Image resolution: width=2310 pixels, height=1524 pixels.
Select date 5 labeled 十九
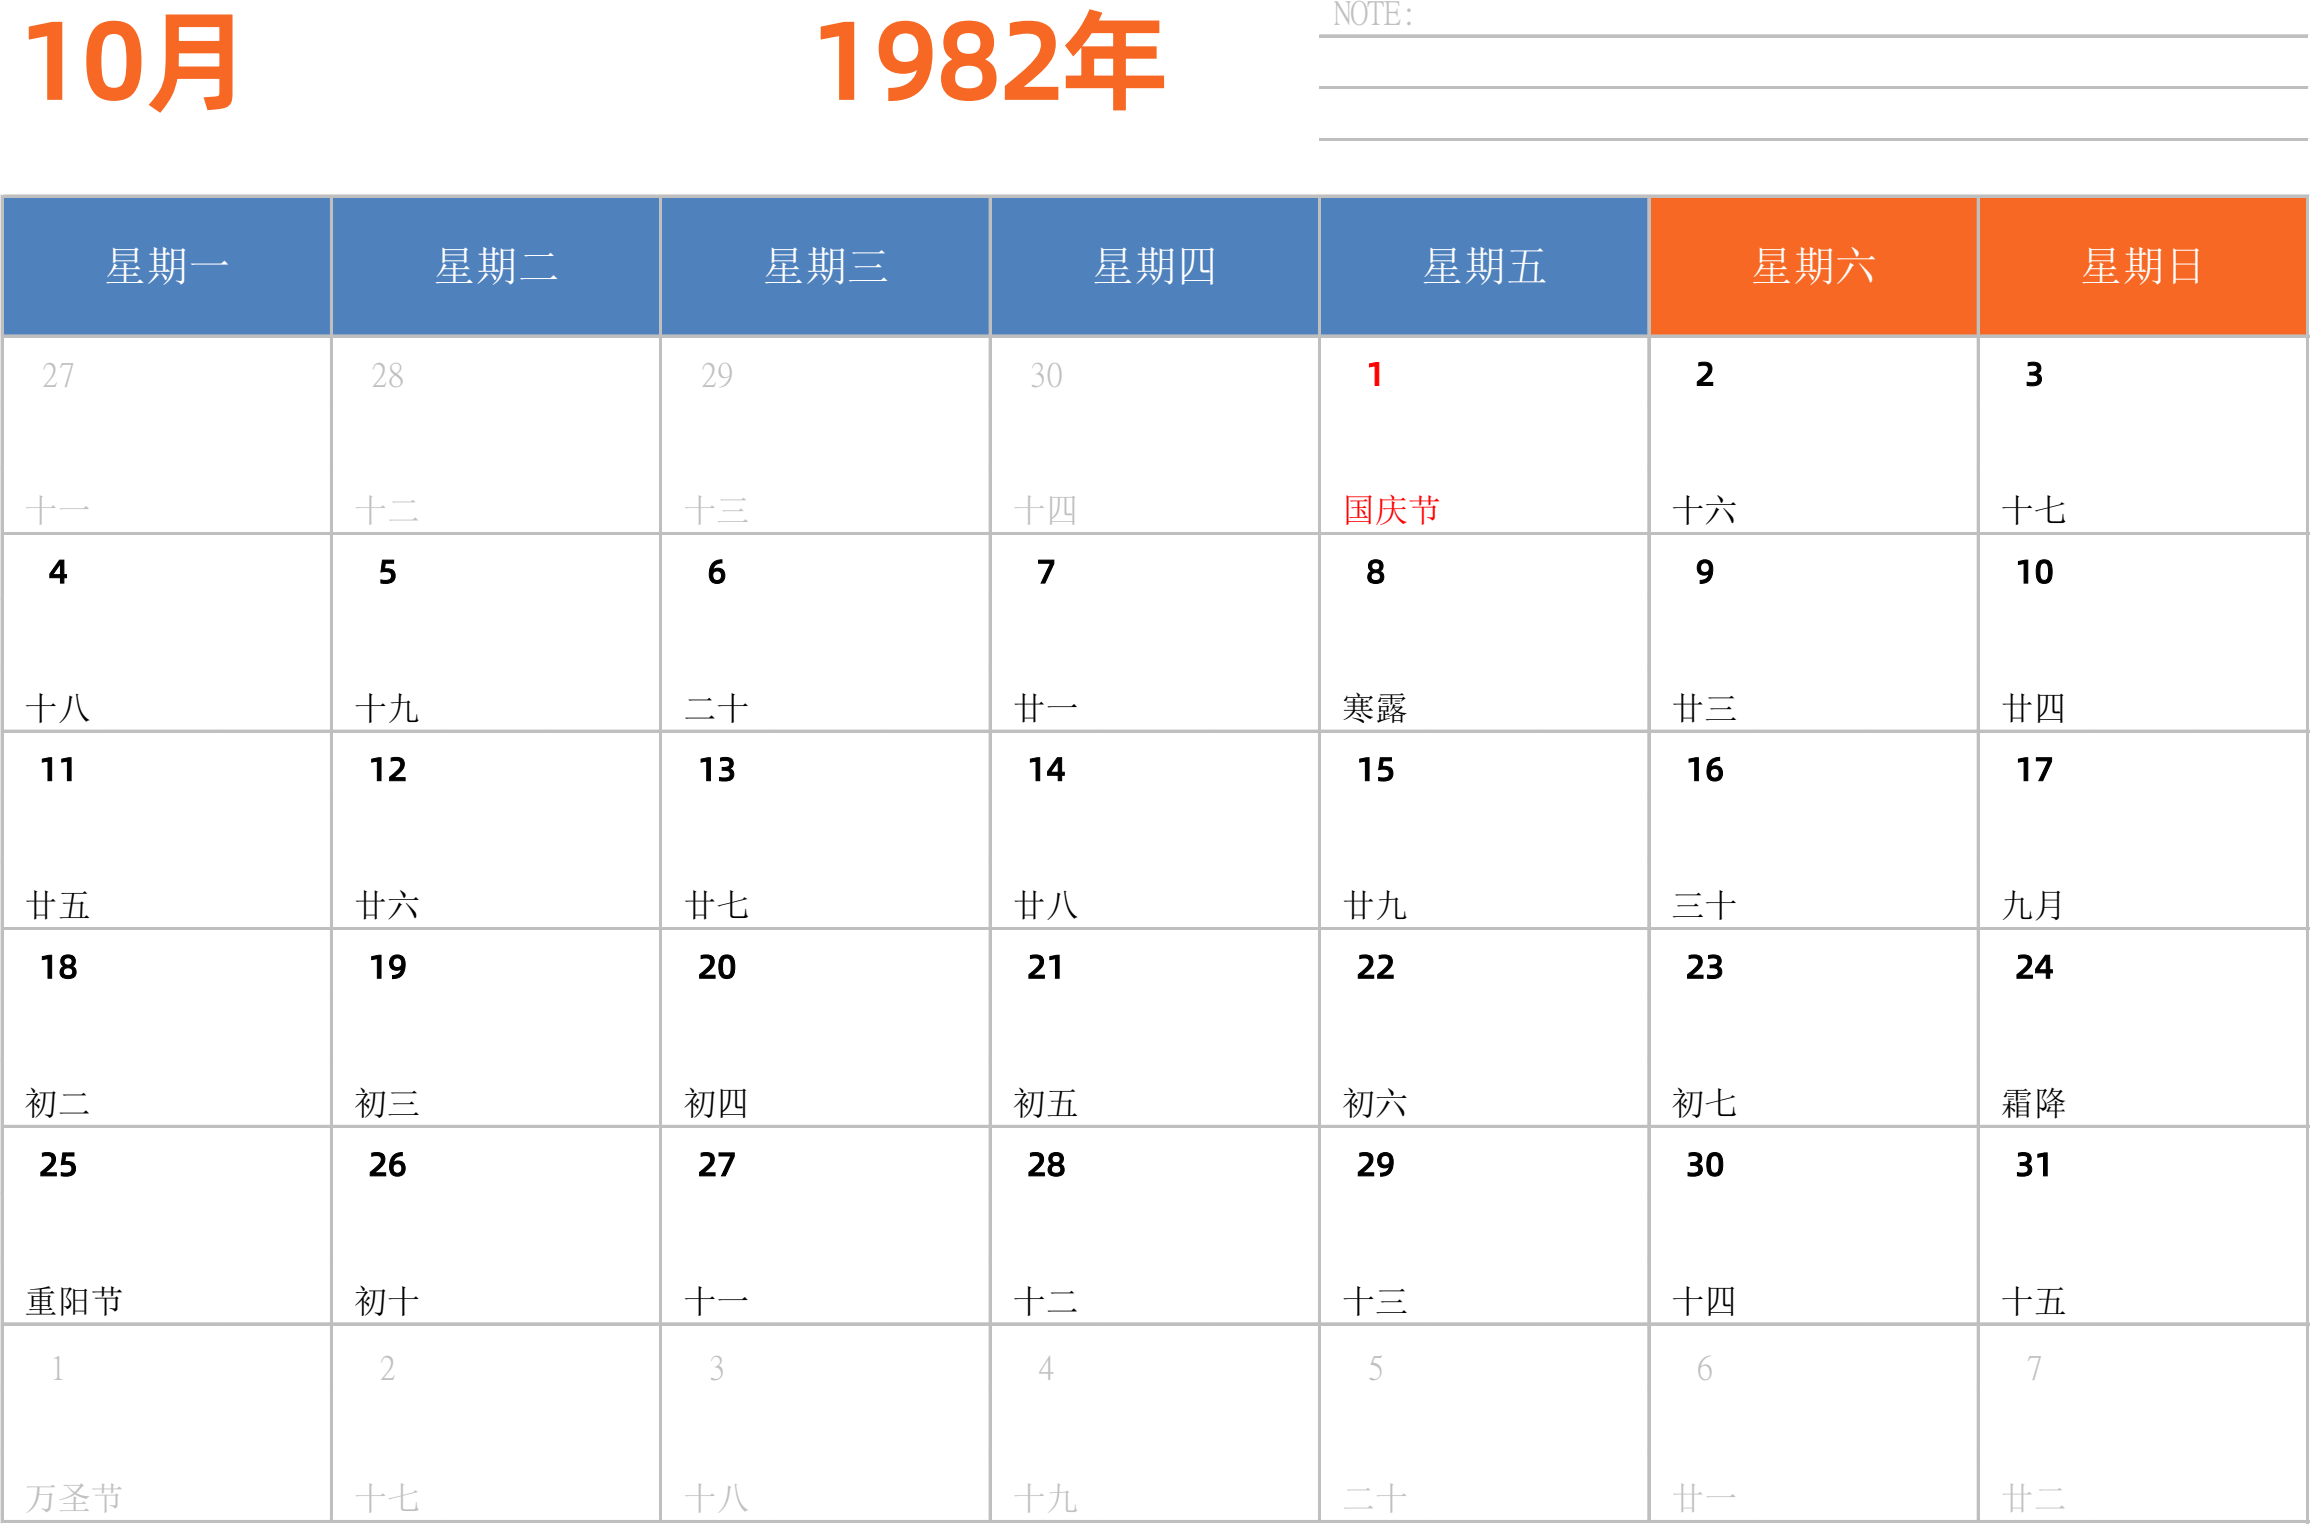[496, 633]
